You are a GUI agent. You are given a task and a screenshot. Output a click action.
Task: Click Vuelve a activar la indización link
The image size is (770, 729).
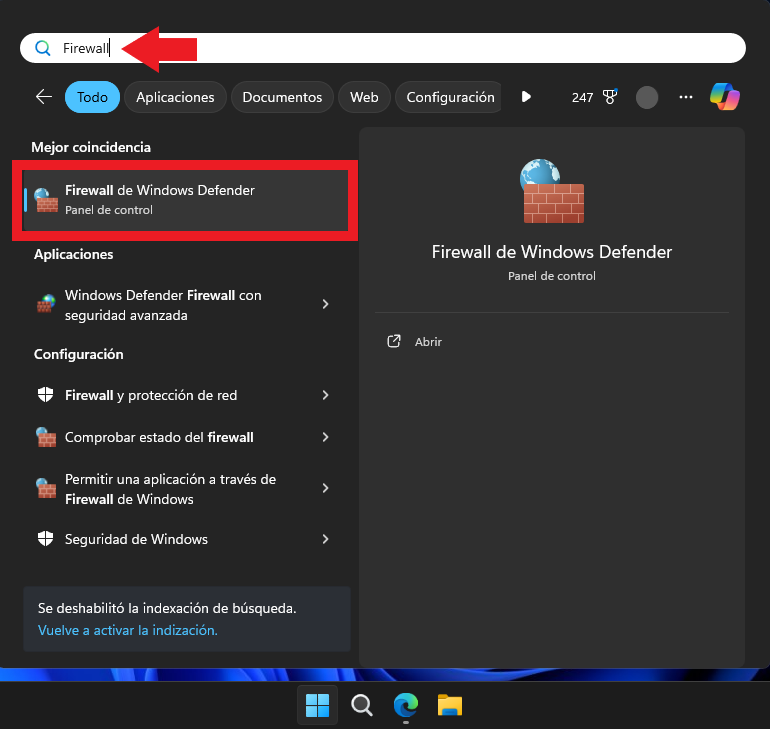tap(128, 630)
